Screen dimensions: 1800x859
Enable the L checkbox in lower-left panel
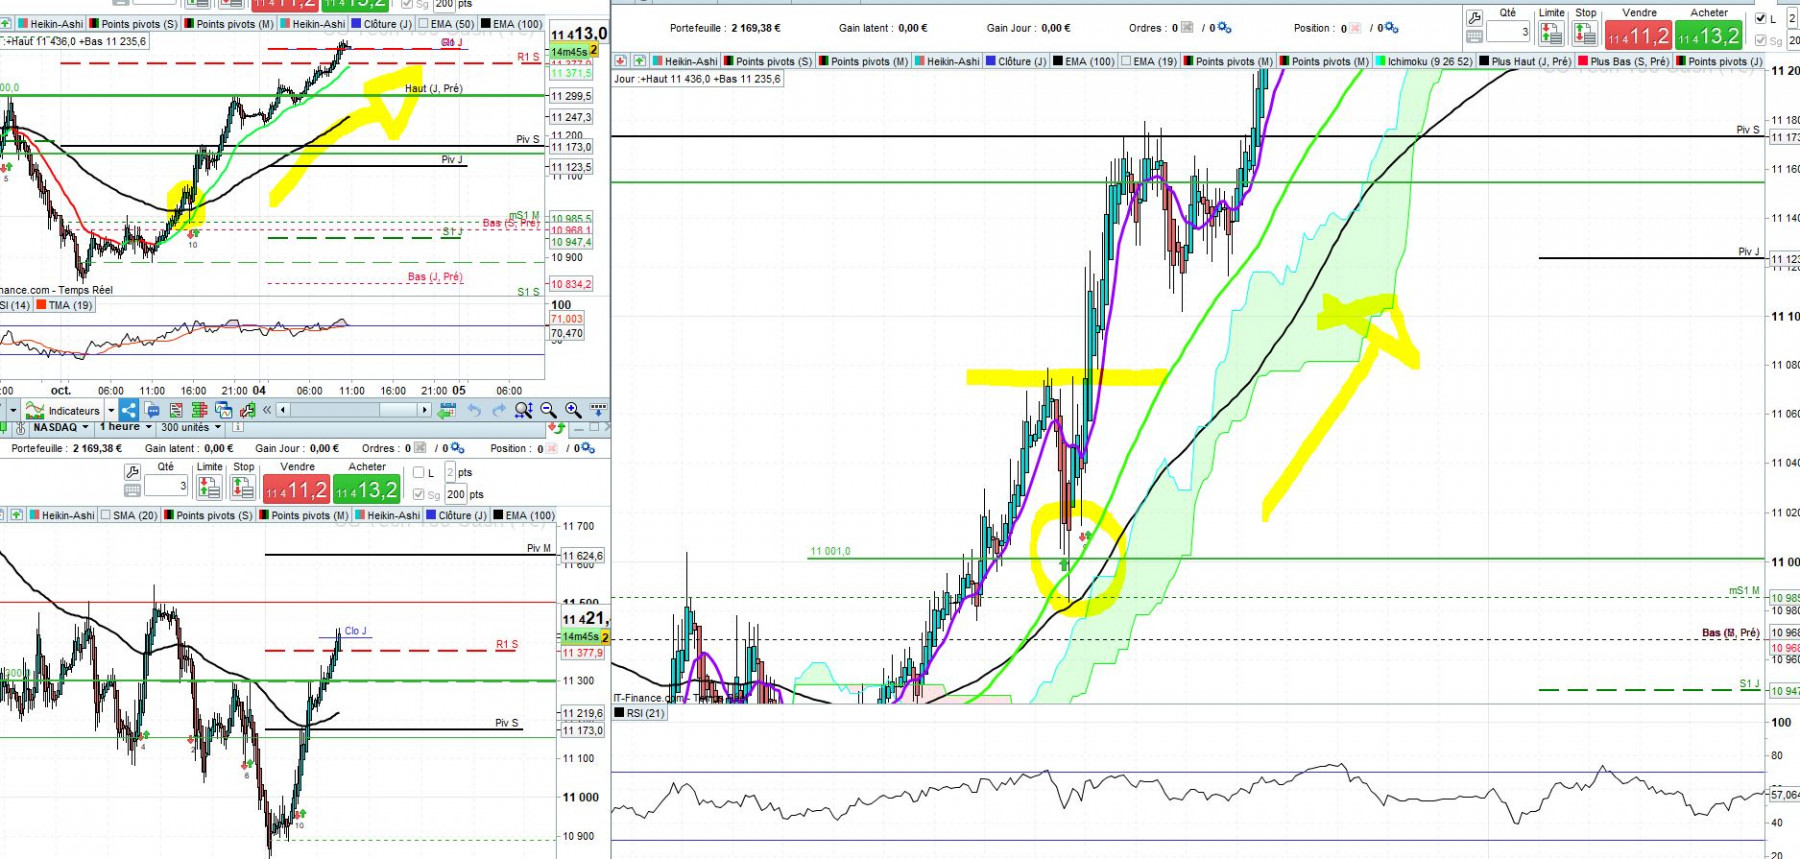click(419, 473)
